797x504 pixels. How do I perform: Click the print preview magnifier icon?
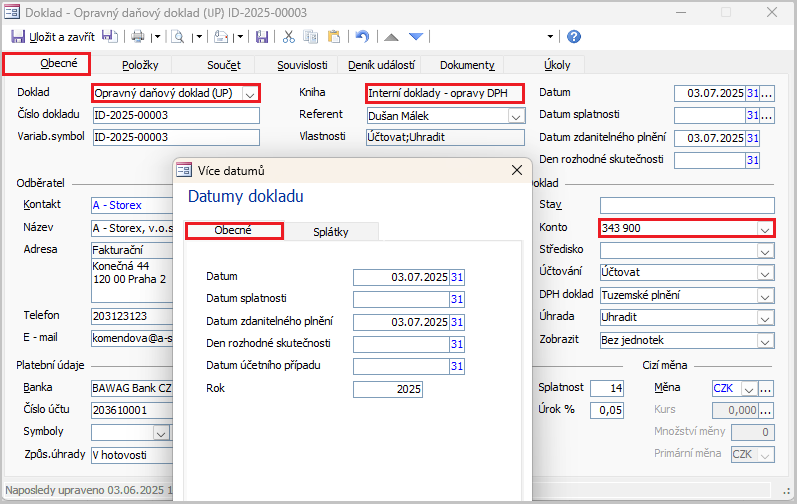coord(177,37)
